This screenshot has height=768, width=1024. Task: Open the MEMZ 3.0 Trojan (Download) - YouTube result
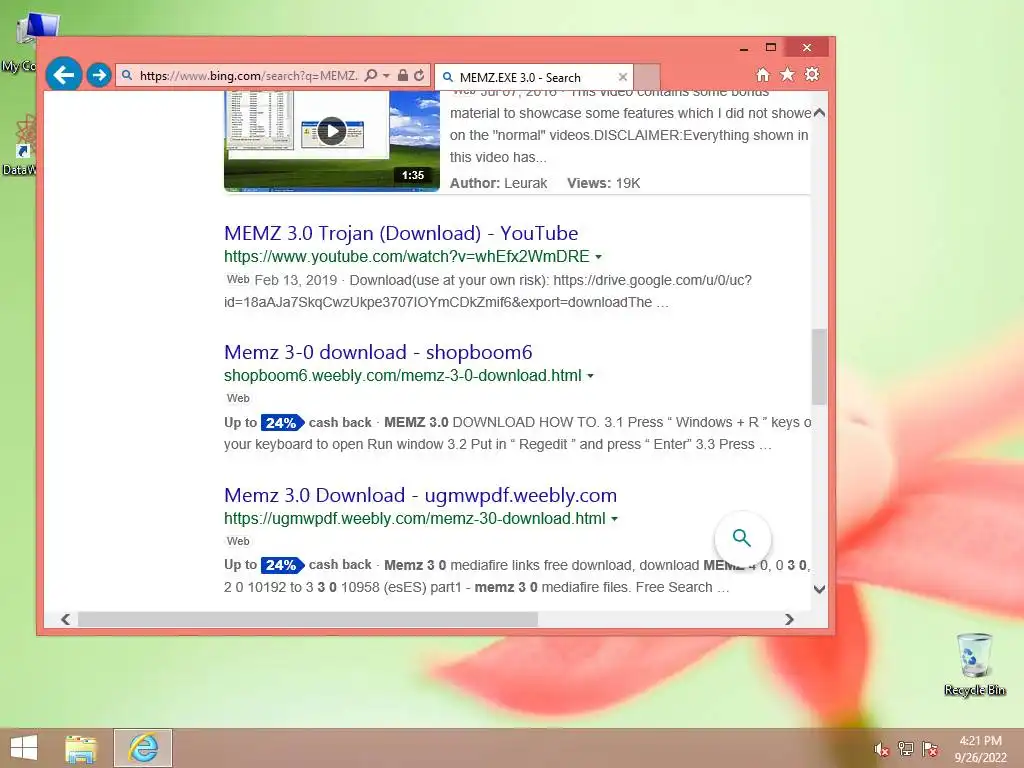[401, 233]
